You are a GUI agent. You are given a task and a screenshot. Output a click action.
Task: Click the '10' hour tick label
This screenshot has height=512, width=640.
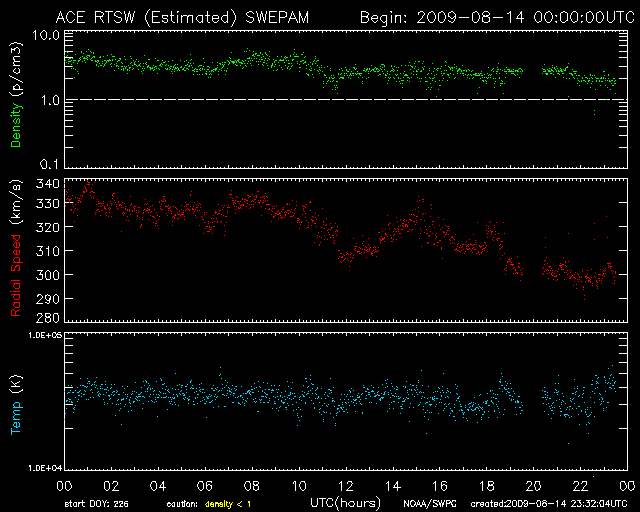[x=299, y=486]
